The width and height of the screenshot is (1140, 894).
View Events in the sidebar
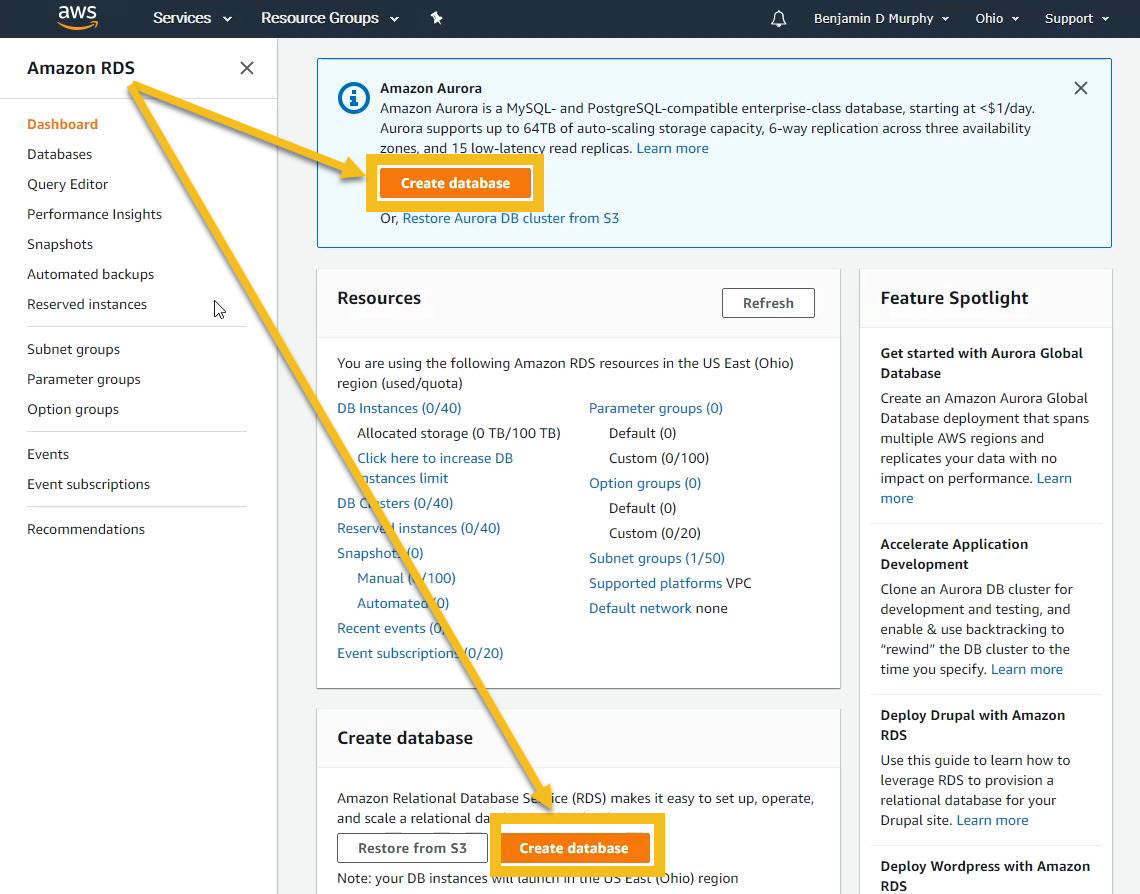click(48, 454)
